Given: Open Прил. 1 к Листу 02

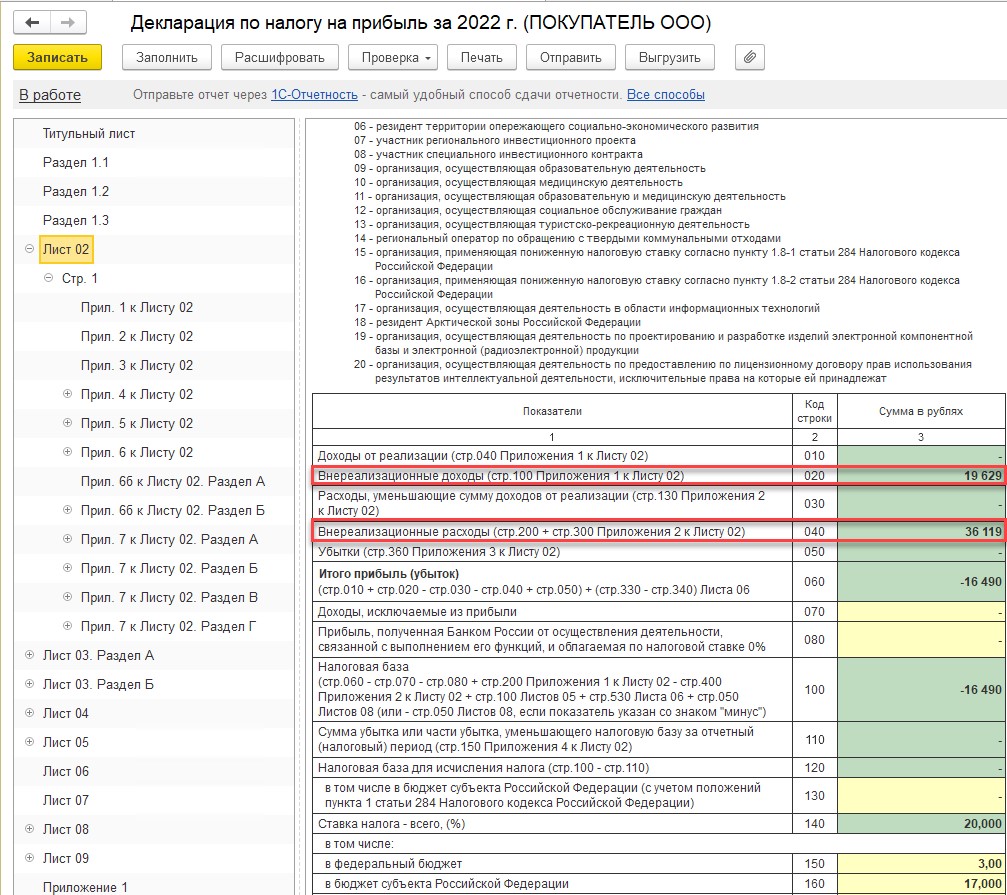Looking at the screenshot, I should coord(137,308).
